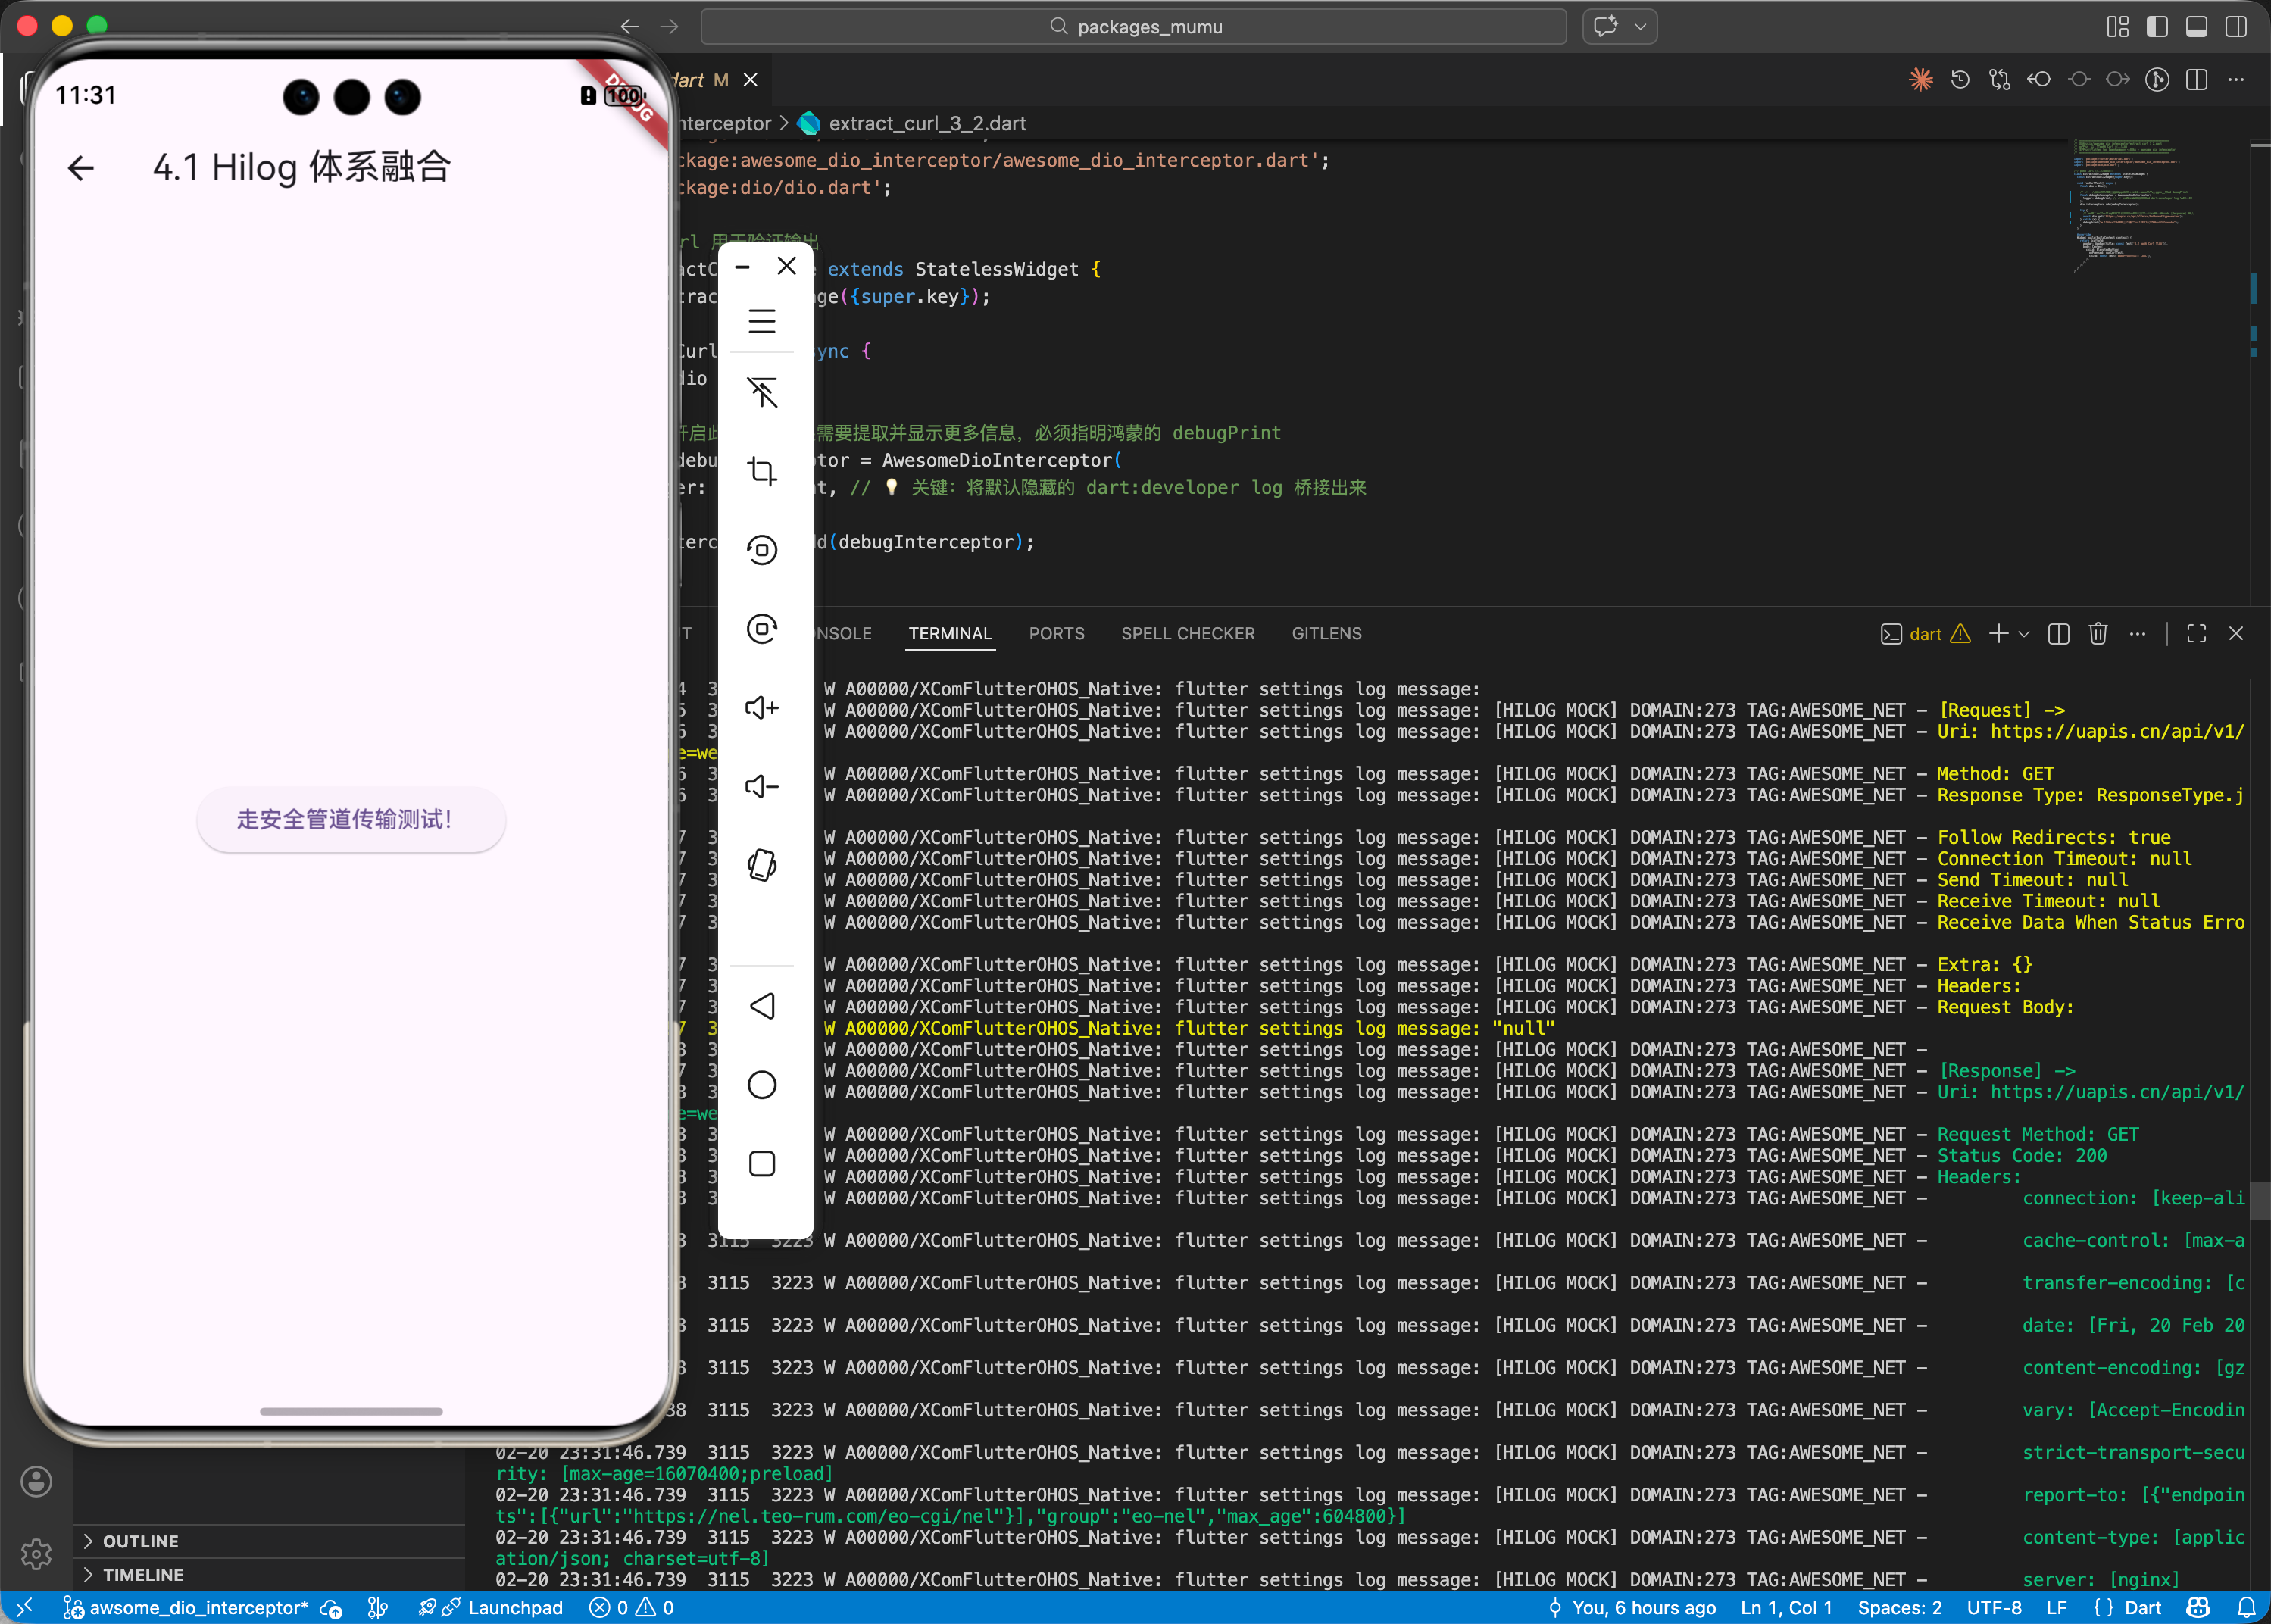Viewport: 2271px width, 1624px height.
Task: Tap the 走安全管道传输测试 button in emulator
Action: click(351, 820)
